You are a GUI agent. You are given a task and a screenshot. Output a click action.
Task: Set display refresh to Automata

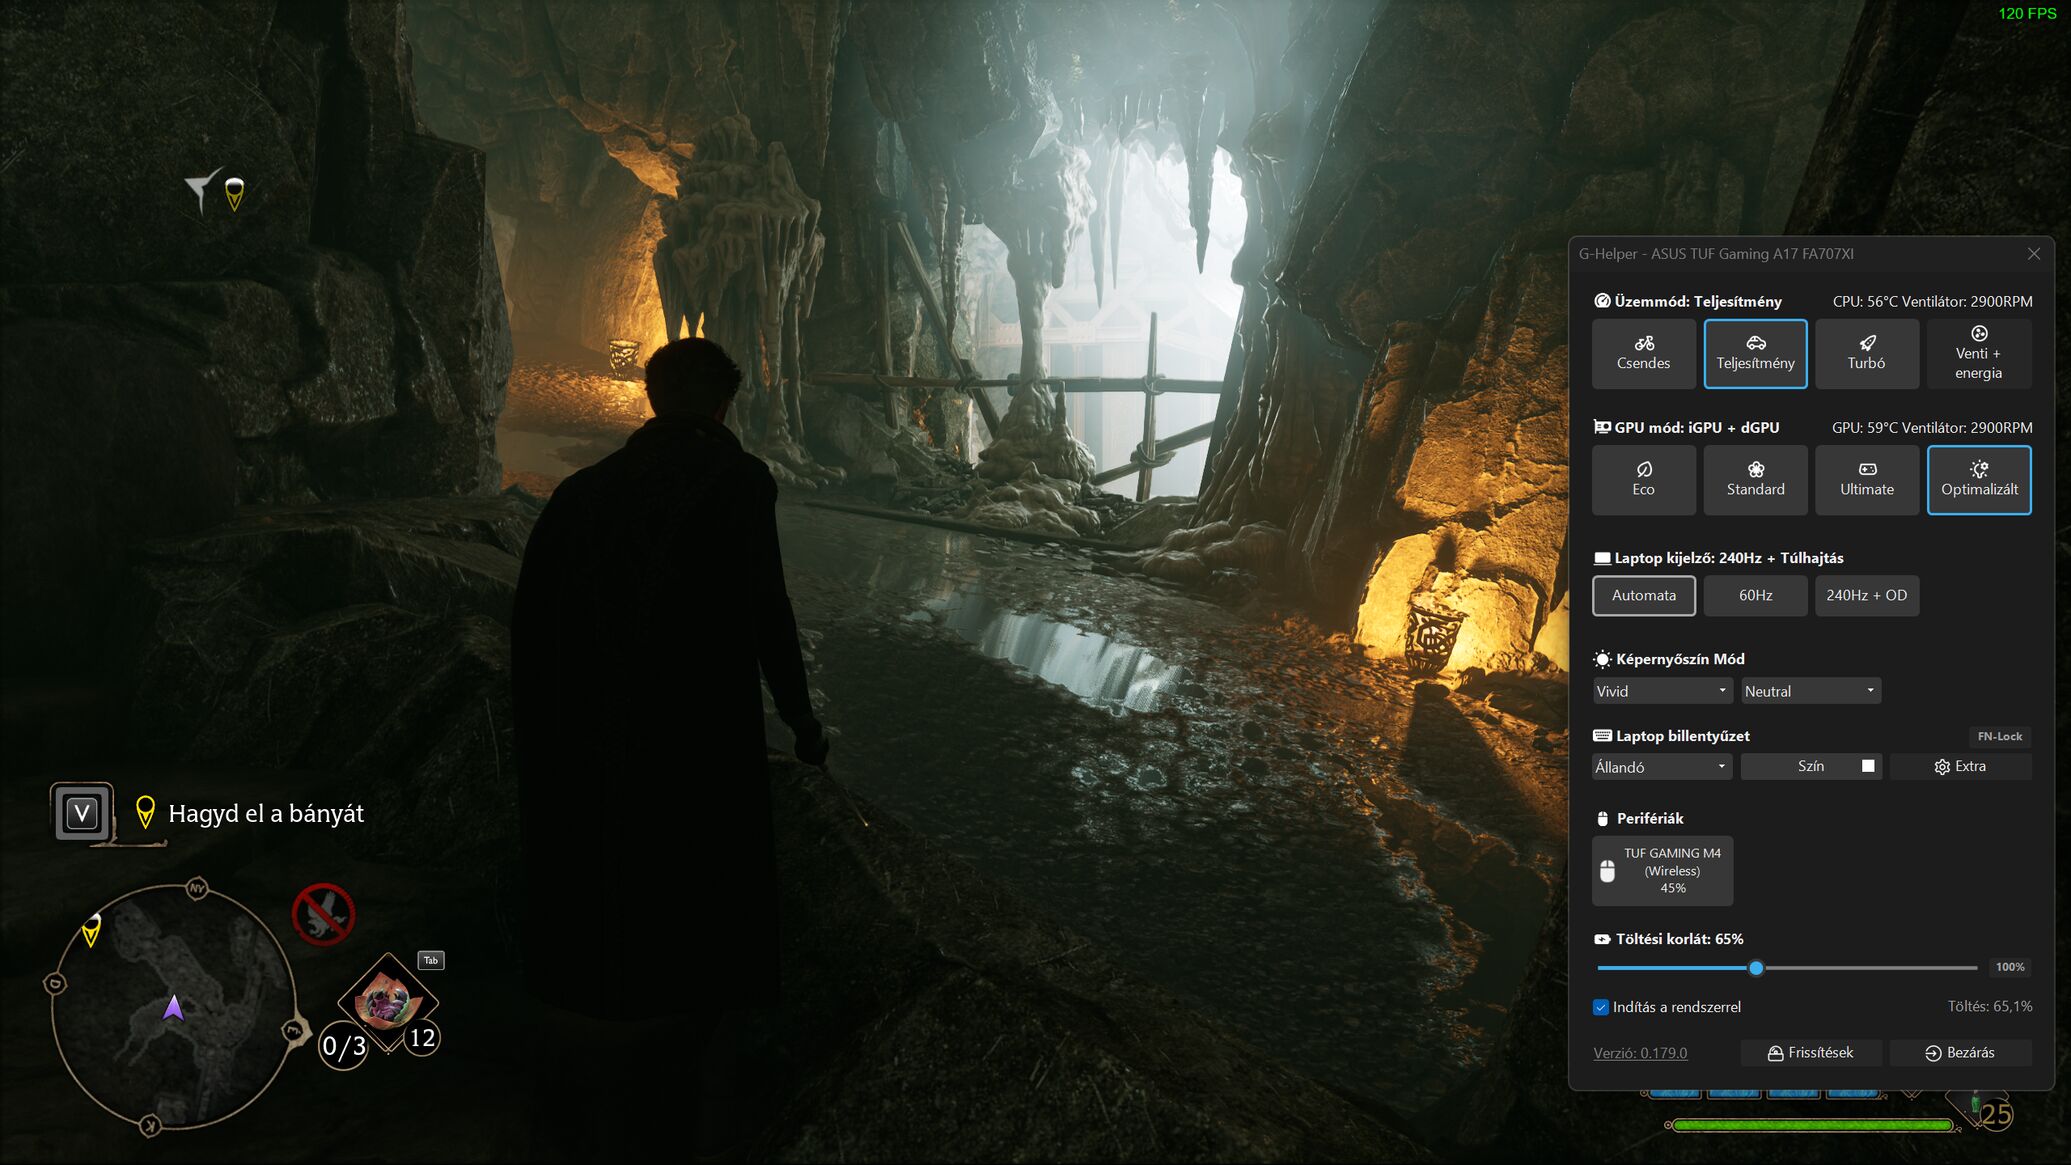pos(1643,595)
